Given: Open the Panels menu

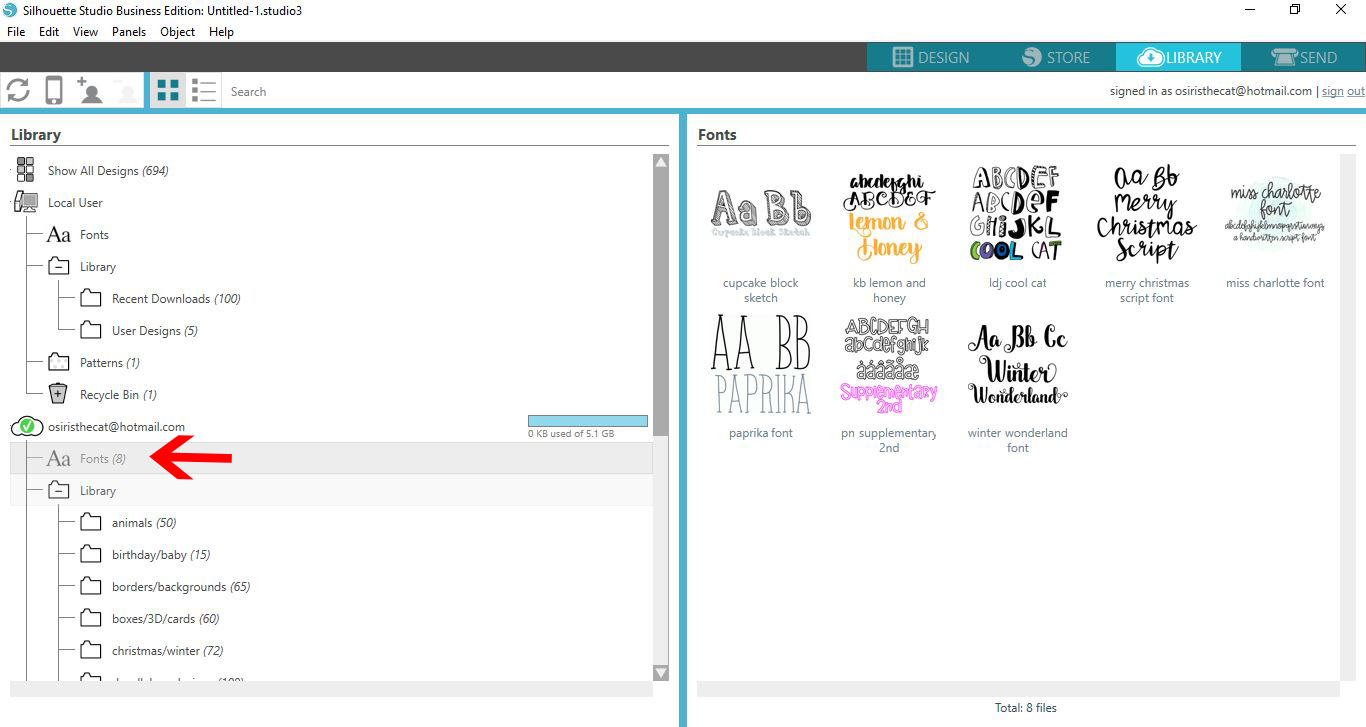Looking at the screenshot, I should point(129,32).
